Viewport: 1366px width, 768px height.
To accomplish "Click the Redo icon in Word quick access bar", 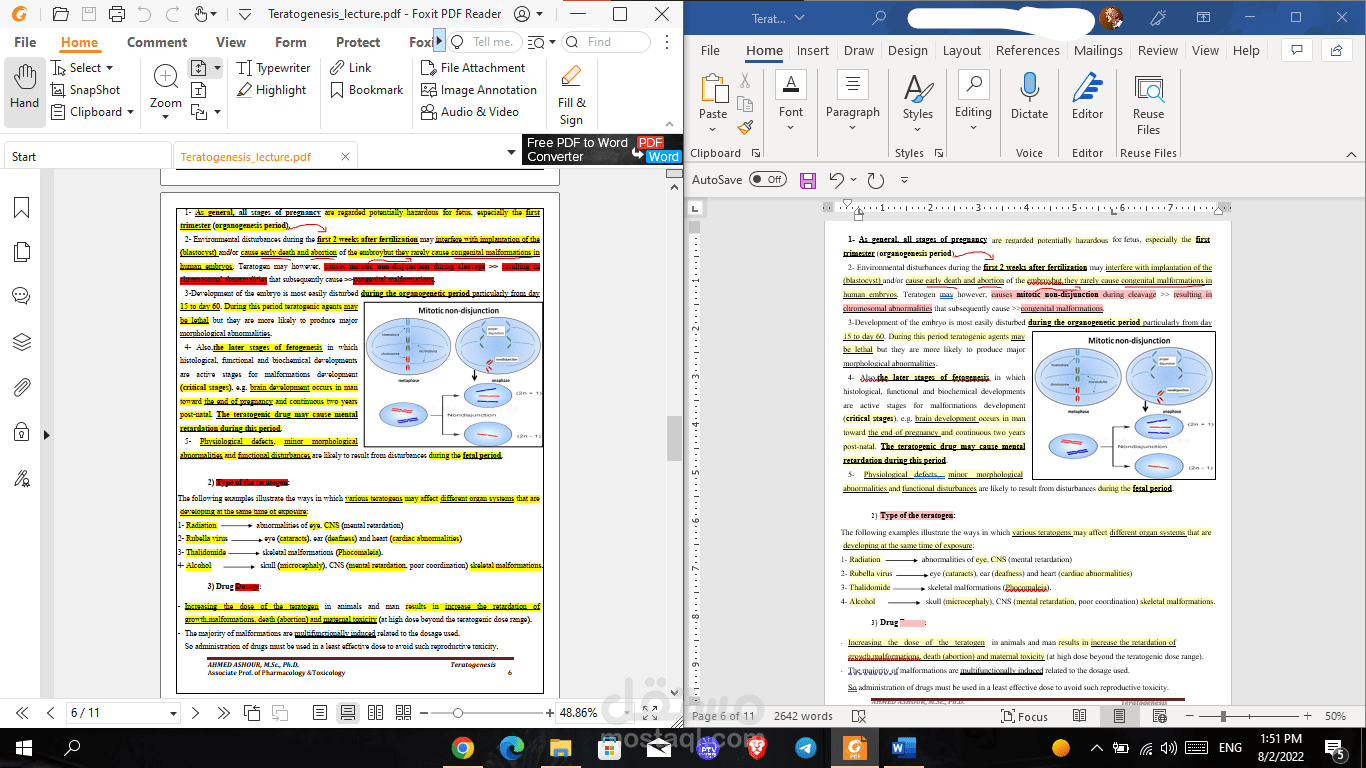I will [x=876, y=180].
